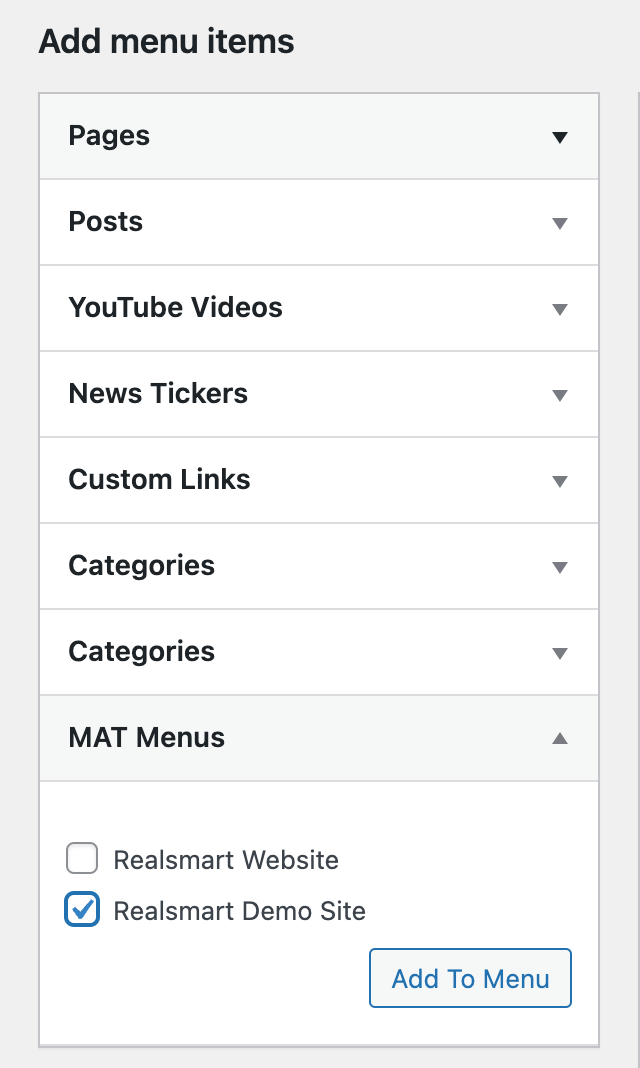Collapse MAT Menus using its up arrow
The width and height of the screenshot is (640, 1068).
[x=560, y=738]
